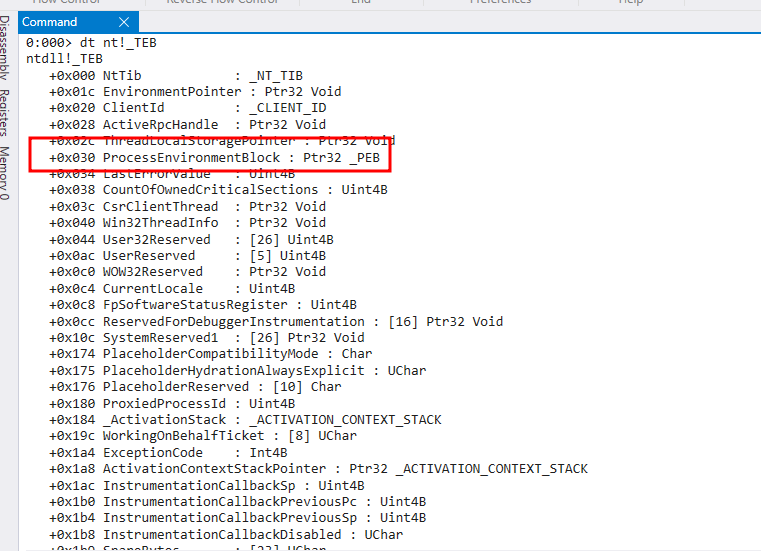This screenshot has height=551, width=761.
Task: Click the NtTib field name
Action: point(122,75)
